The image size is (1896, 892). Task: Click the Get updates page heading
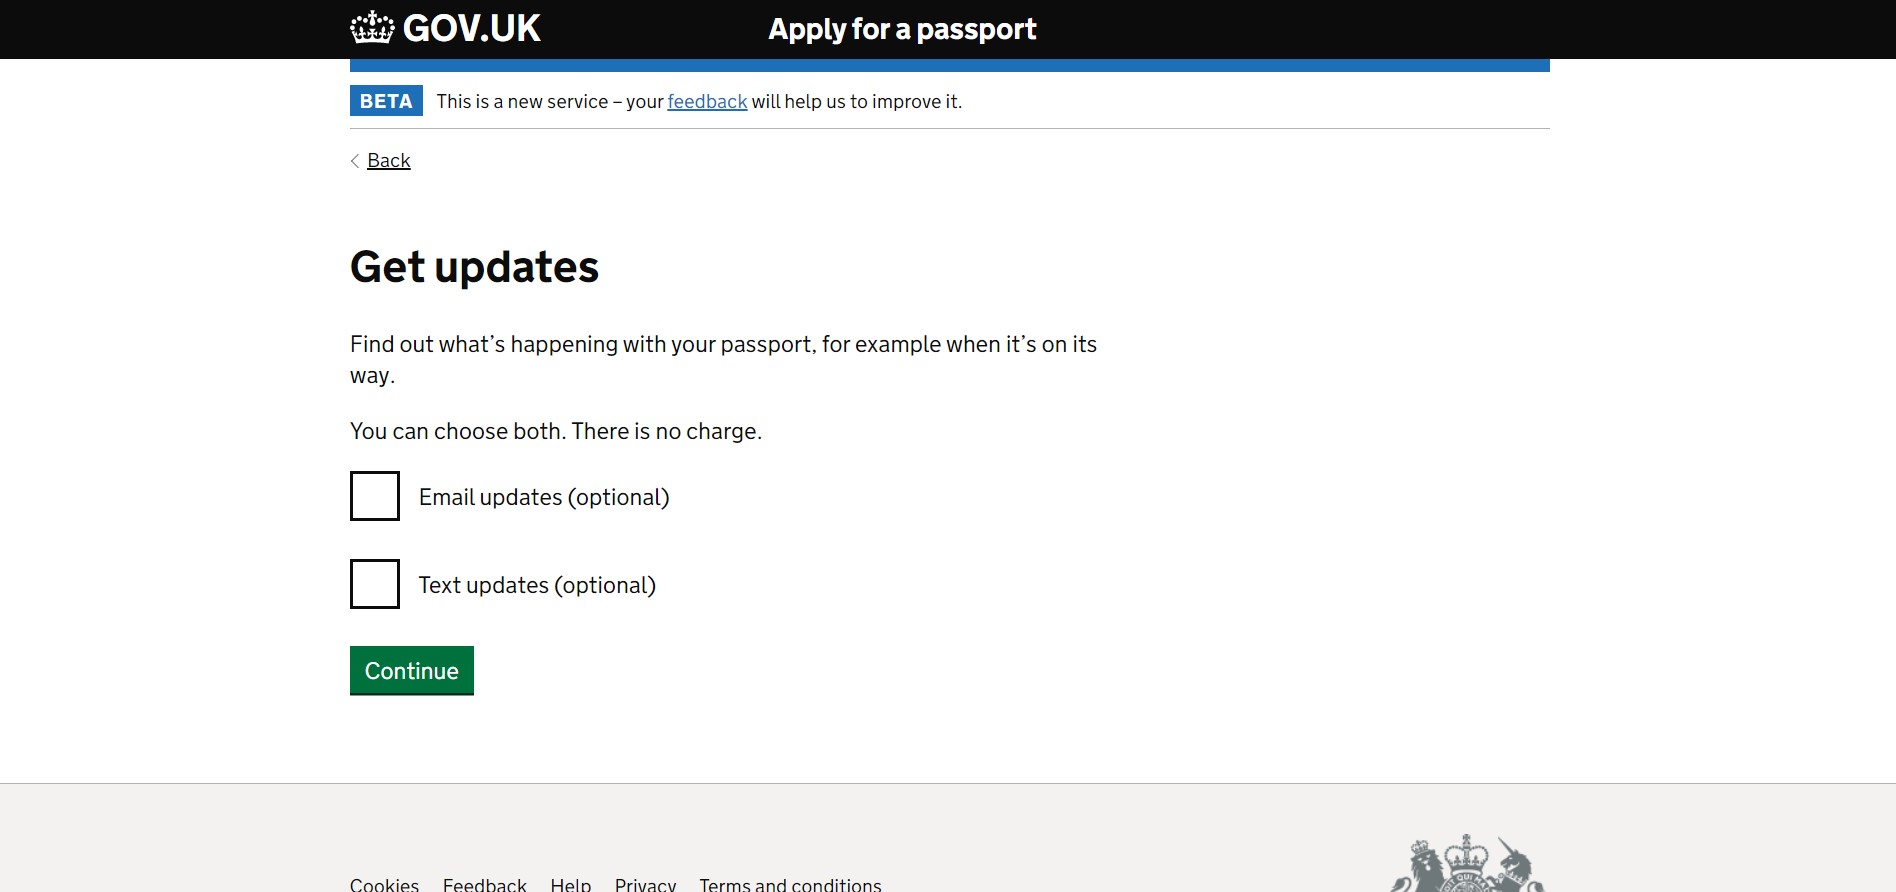[x=474, y=267]
